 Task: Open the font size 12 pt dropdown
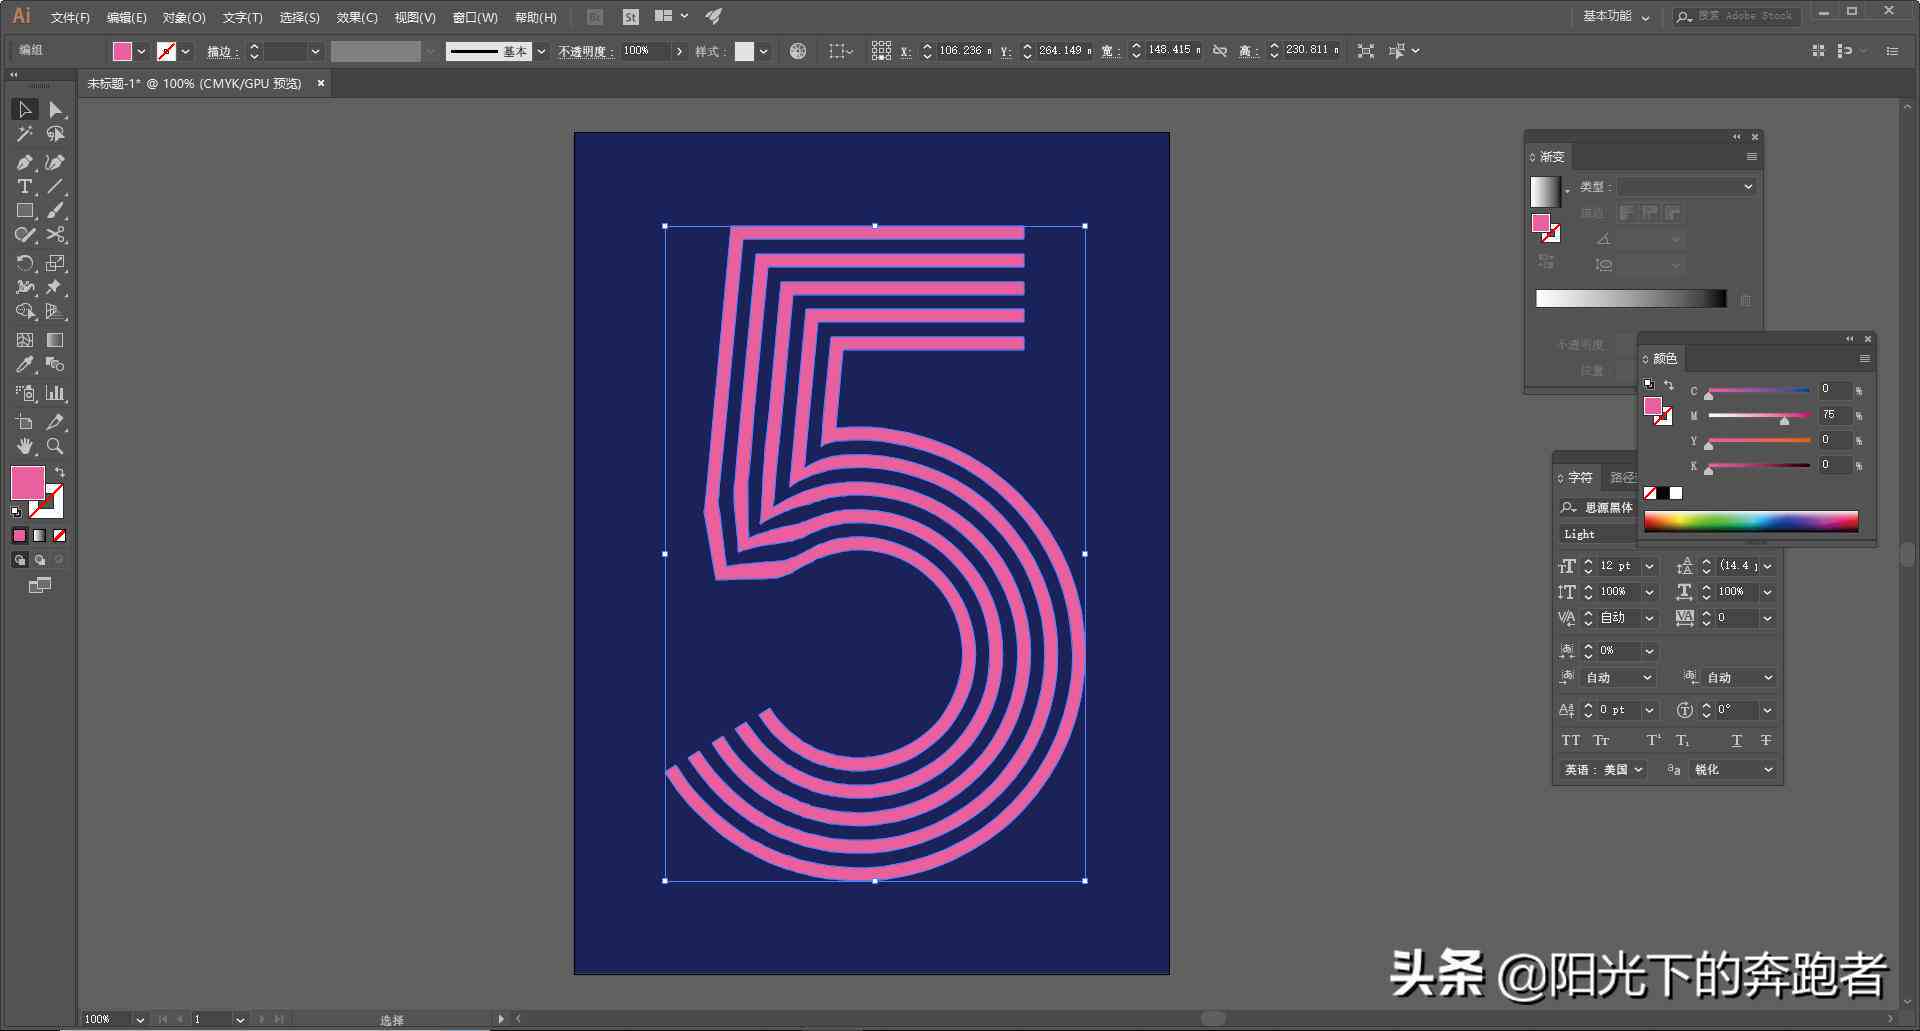click(x=1650, y=566)
